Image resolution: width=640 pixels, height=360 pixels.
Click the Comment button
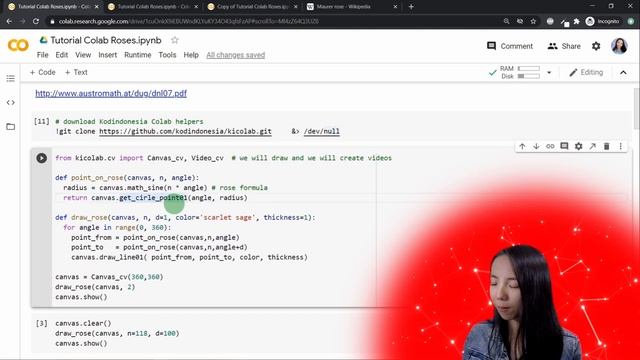click(510, 46)
